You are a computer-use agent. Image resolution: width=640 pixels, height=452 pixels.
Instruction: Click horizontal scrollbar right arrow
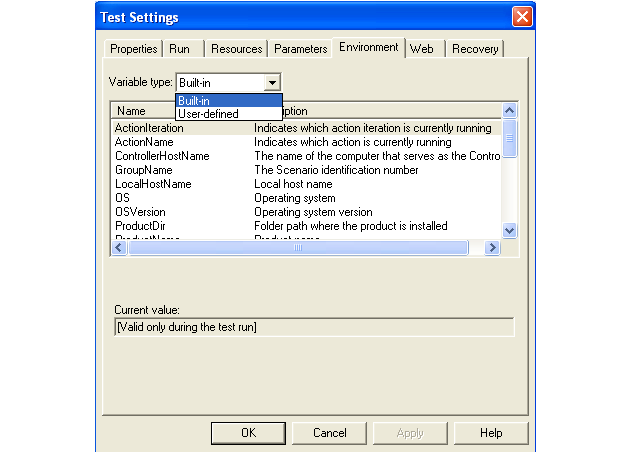click(x=491, y=248)
